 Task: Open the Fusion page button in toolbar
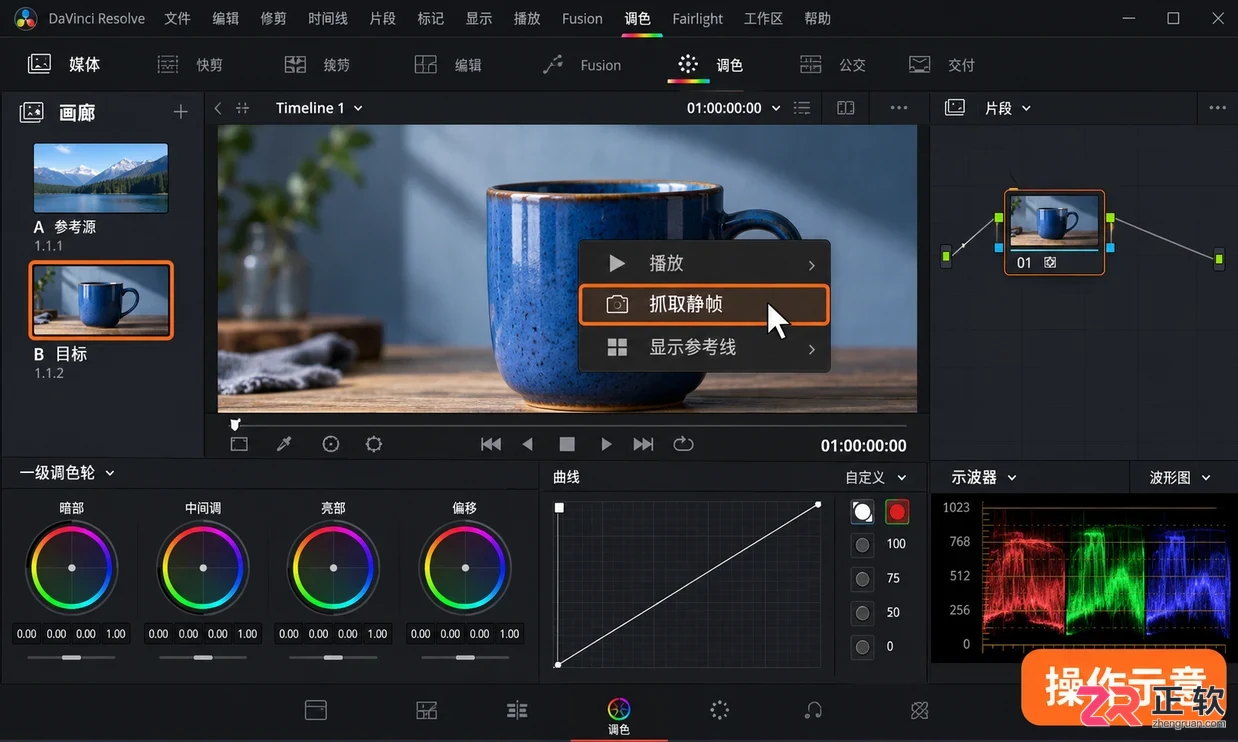pyautogui.click(x=581, y=65)
